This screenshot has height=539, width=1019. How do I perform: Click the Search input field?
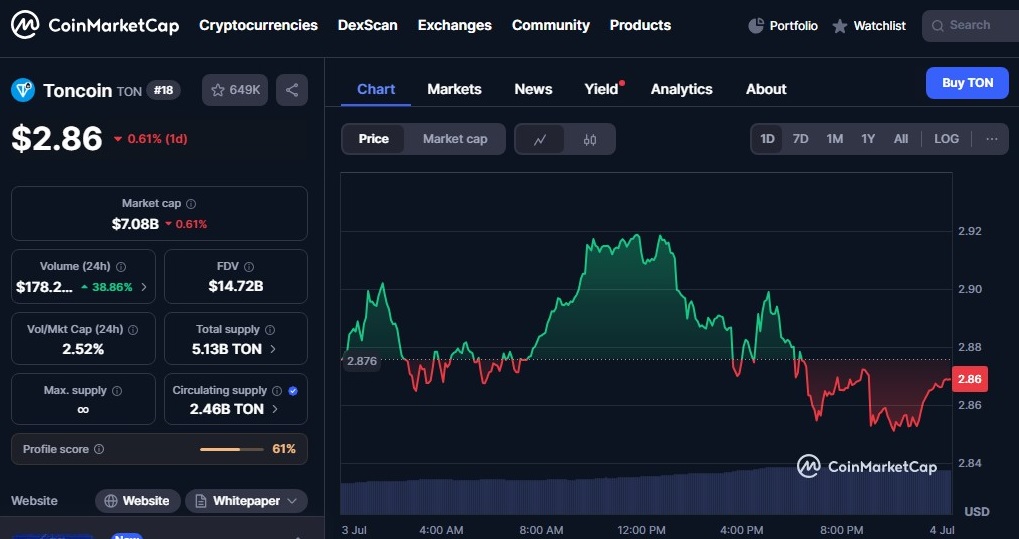click(x=971, y=26)
